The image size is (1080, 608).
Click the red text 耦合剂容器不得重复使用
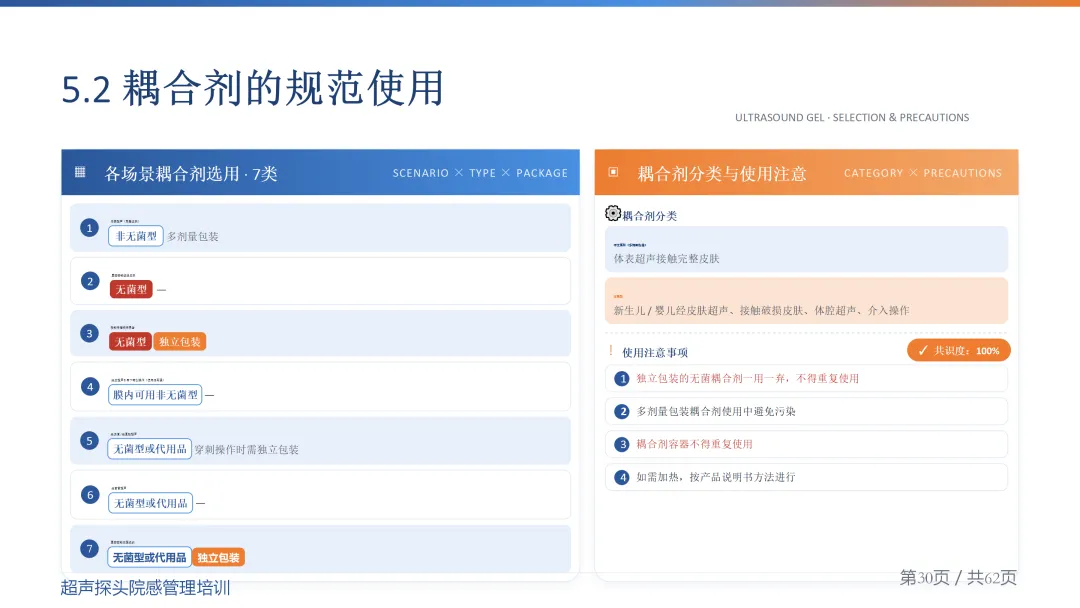coord(694,444)
